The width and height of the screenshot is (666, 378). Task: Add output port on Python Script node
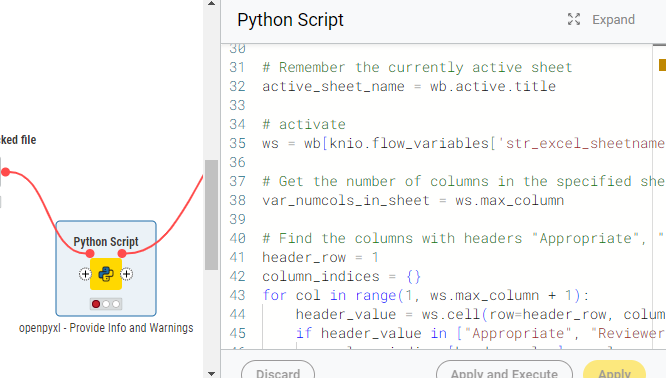[x=127, y=274]
